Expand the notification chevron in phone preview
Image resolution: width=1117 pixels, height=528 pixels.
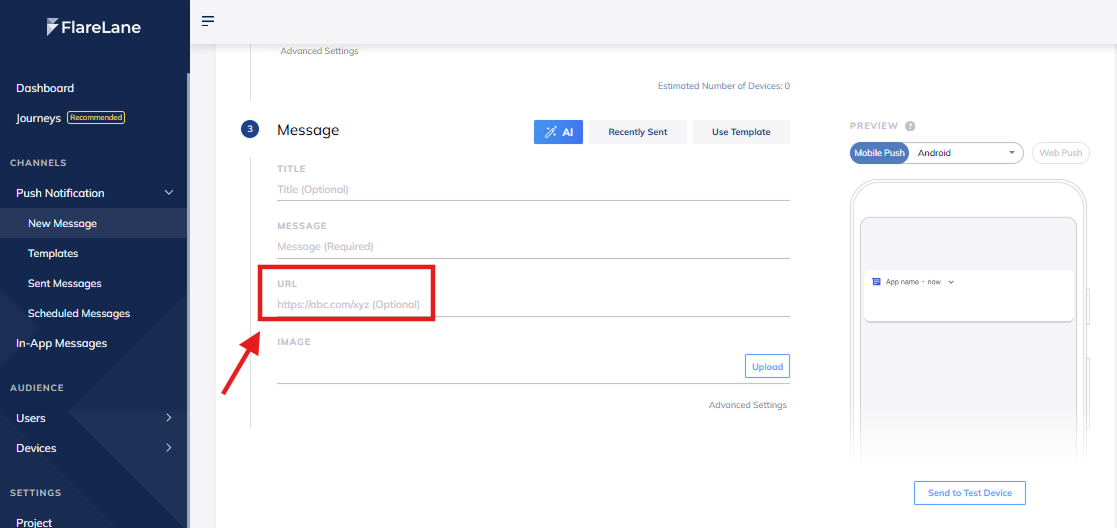[x=951, y=282]
